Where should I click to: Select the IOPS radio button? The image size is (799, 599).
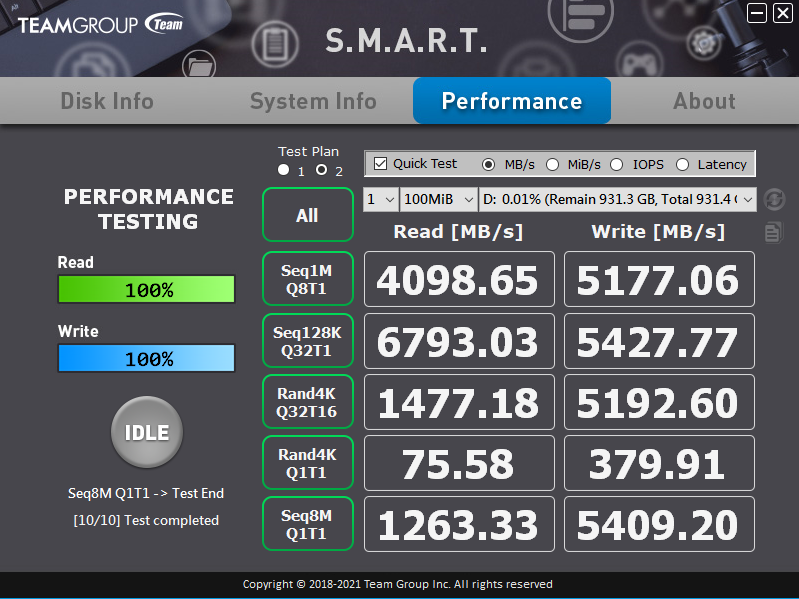coord(616,164)
